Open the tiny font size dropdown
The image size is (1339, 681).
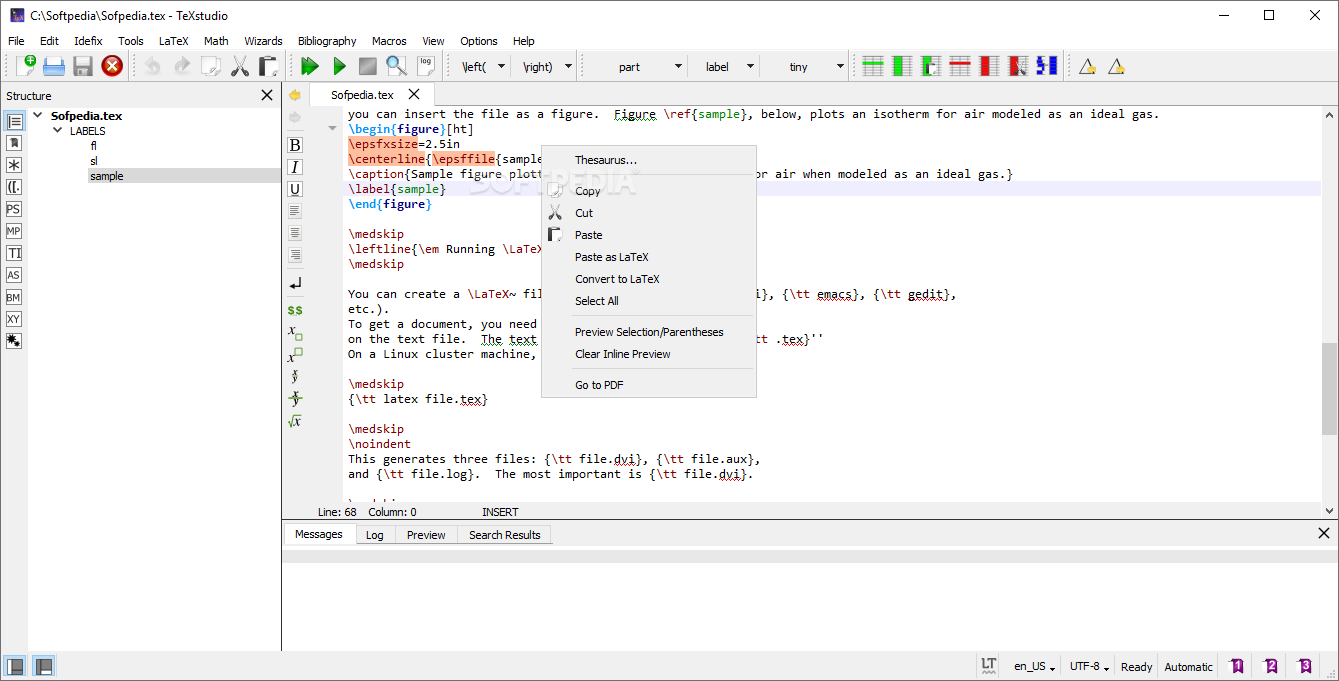840,67
